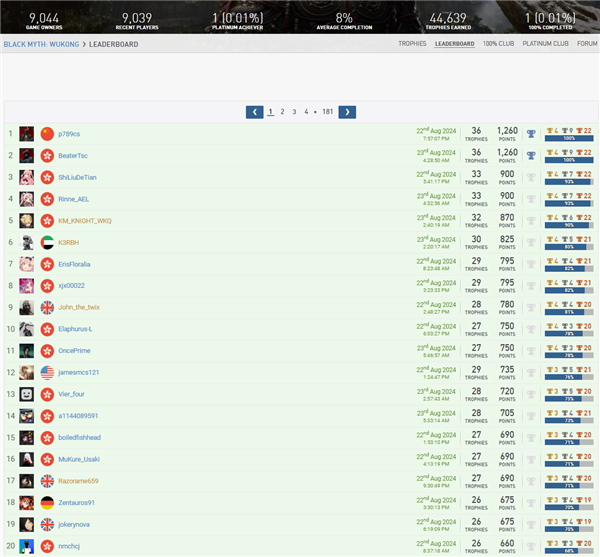
Task: Open xjx00022 profile link
Action: 72,286
